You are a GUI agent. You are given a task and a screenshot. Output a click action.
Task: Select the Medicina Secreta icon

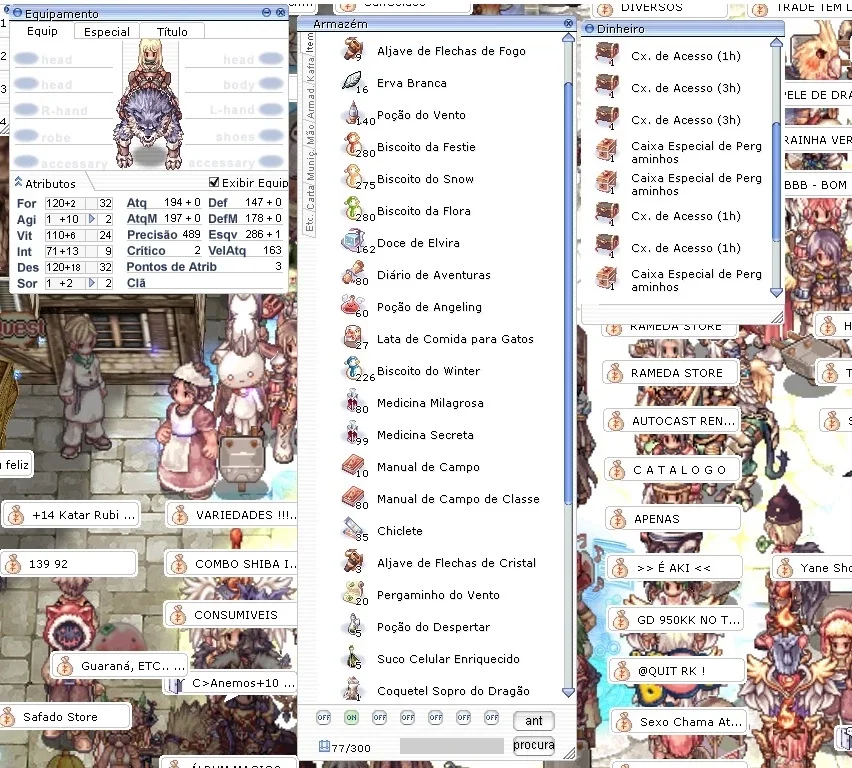353,433
